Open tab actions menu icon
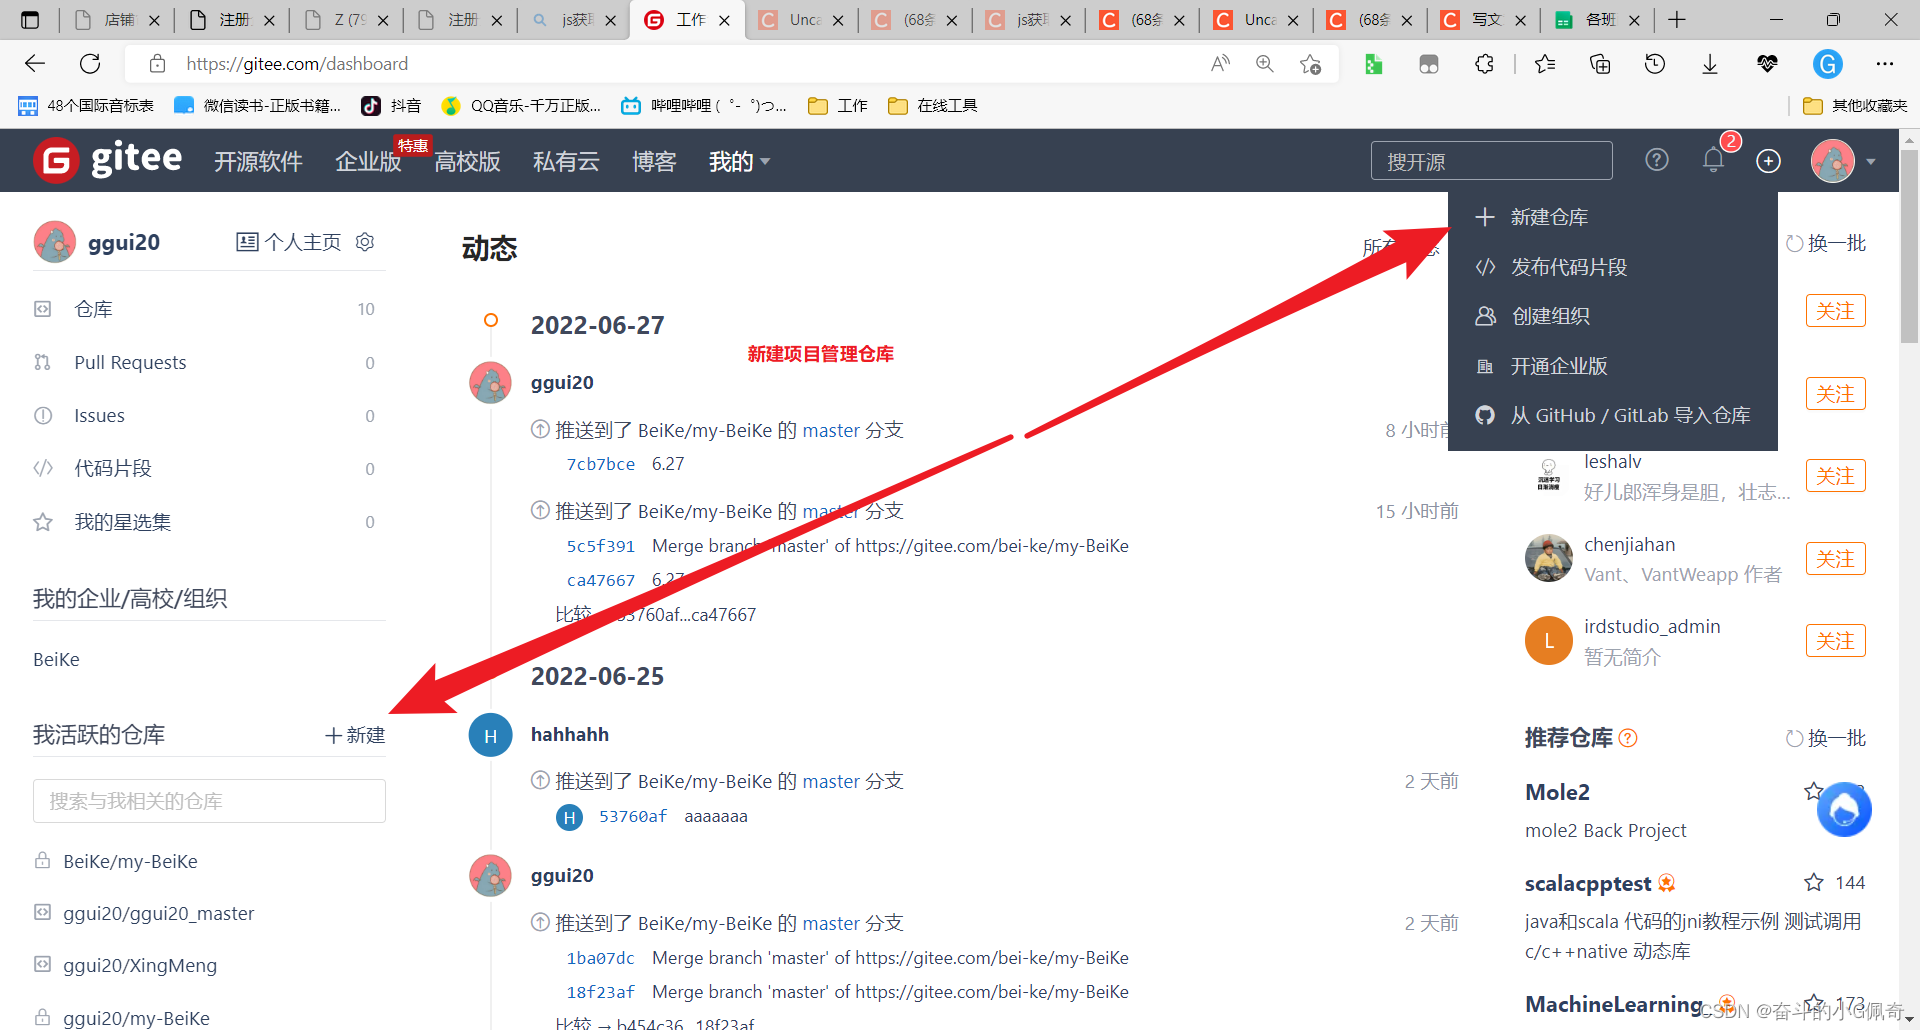 [30, 20]
